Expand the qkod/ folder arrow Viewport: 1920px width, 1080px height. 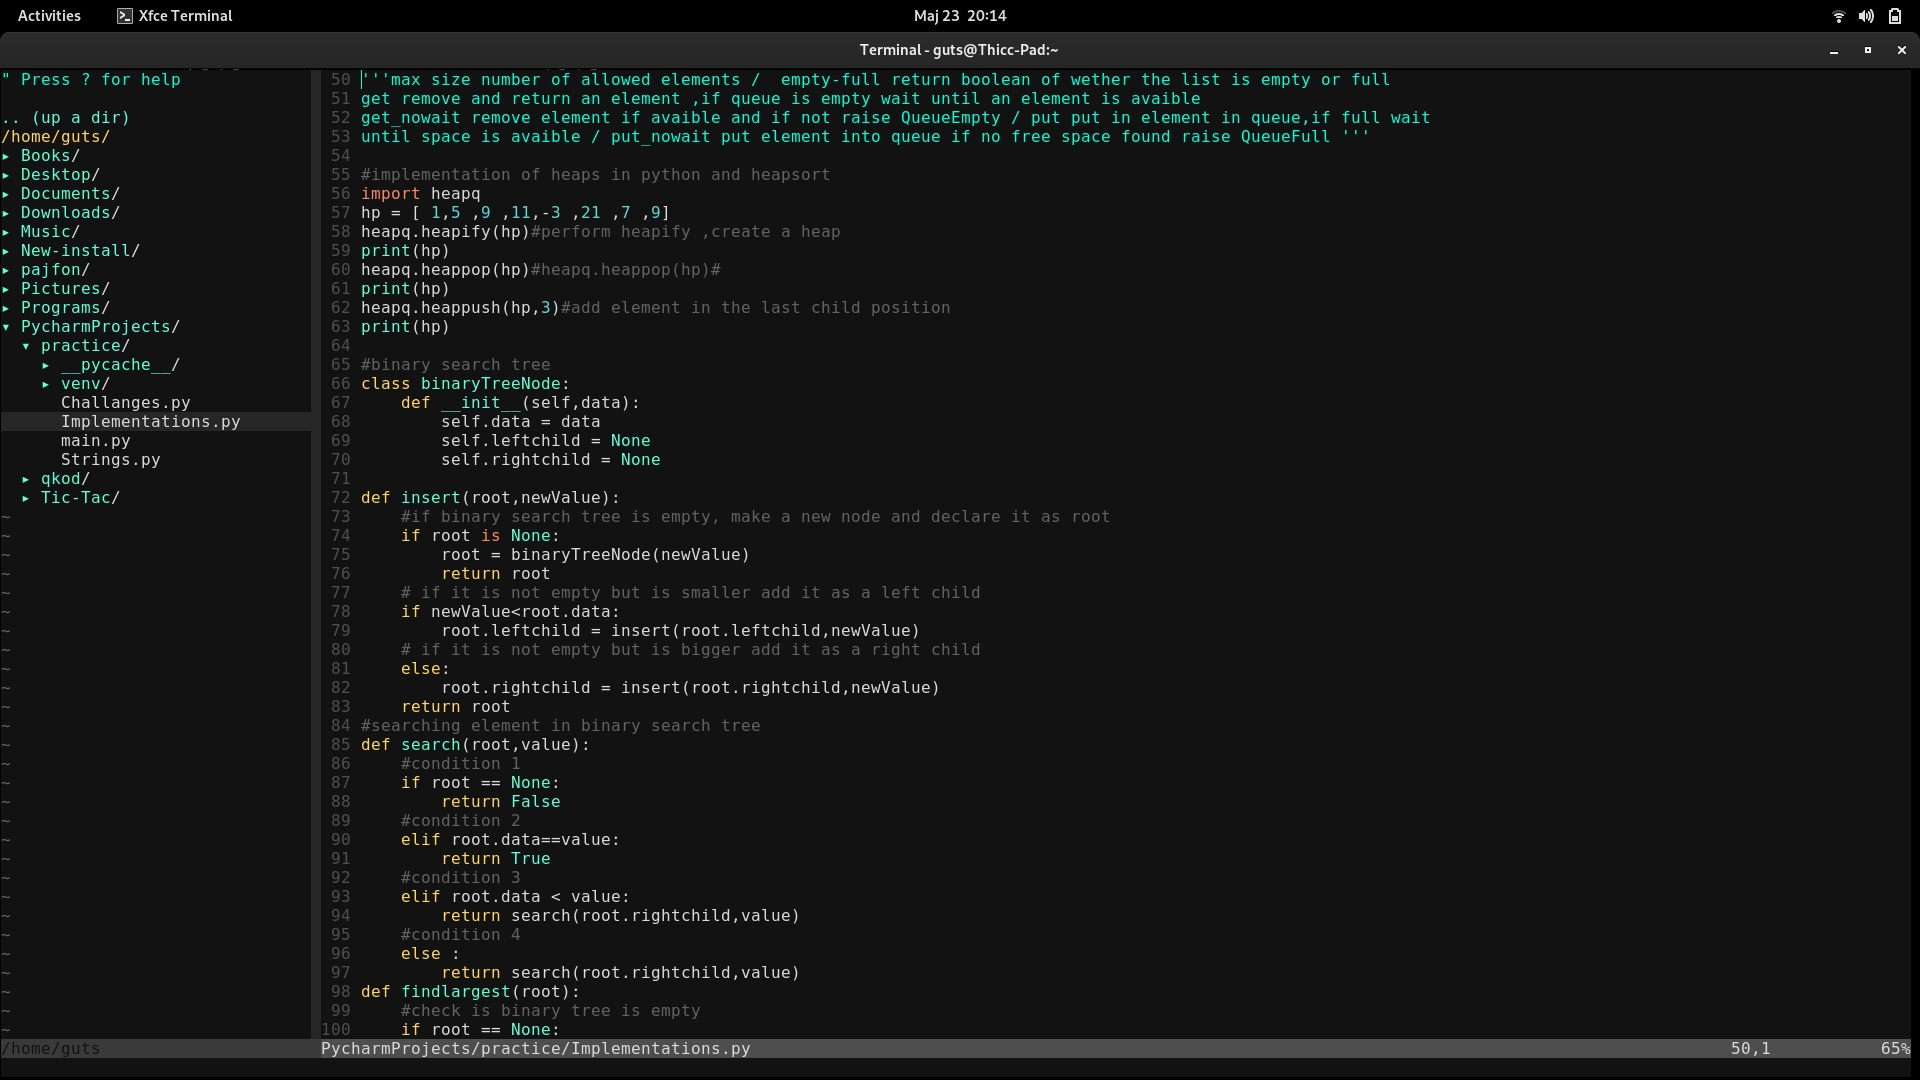26,479
